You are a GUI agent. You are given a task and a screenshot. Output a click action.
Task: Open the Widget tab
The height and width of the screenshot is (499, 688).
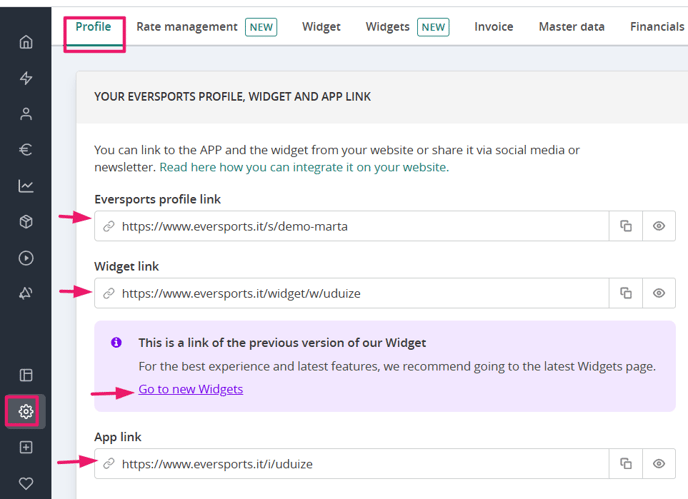pyautogui.click(x=321, y=27)
